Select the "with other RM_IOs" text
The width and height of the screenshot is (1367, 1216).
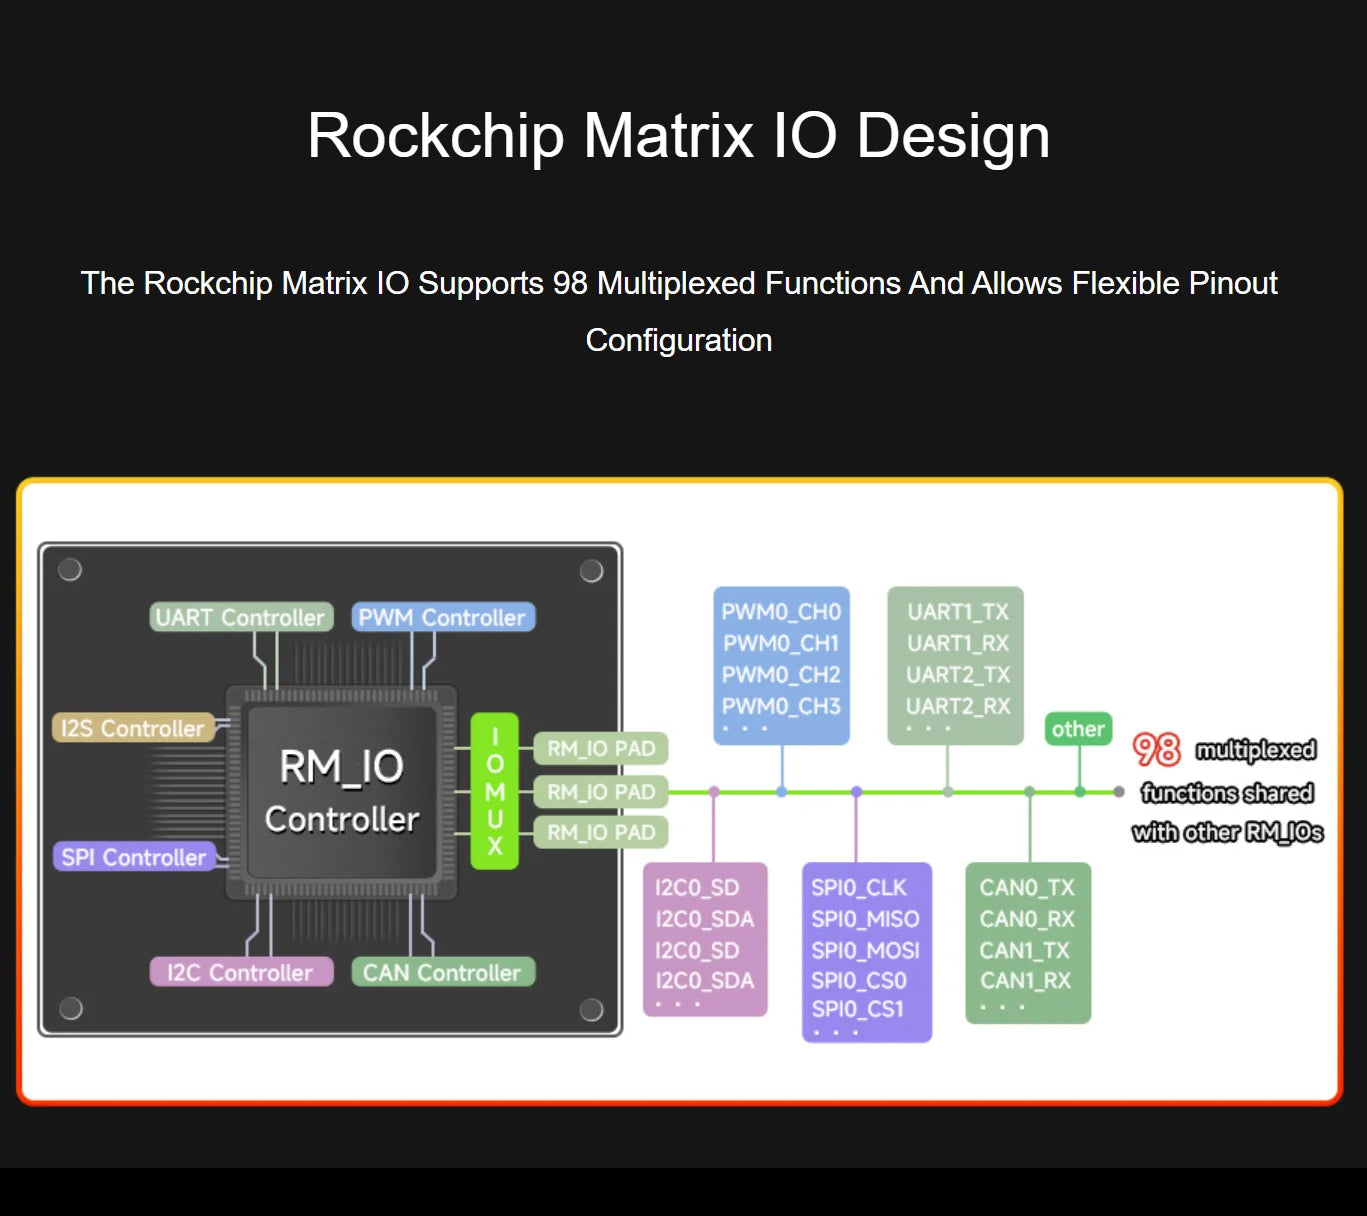tap(1227, 832)
